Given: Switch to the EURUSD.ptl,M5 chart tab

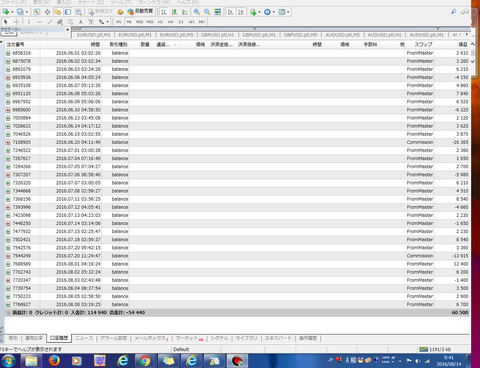Looking at the screenshot, I should point(176,35).
